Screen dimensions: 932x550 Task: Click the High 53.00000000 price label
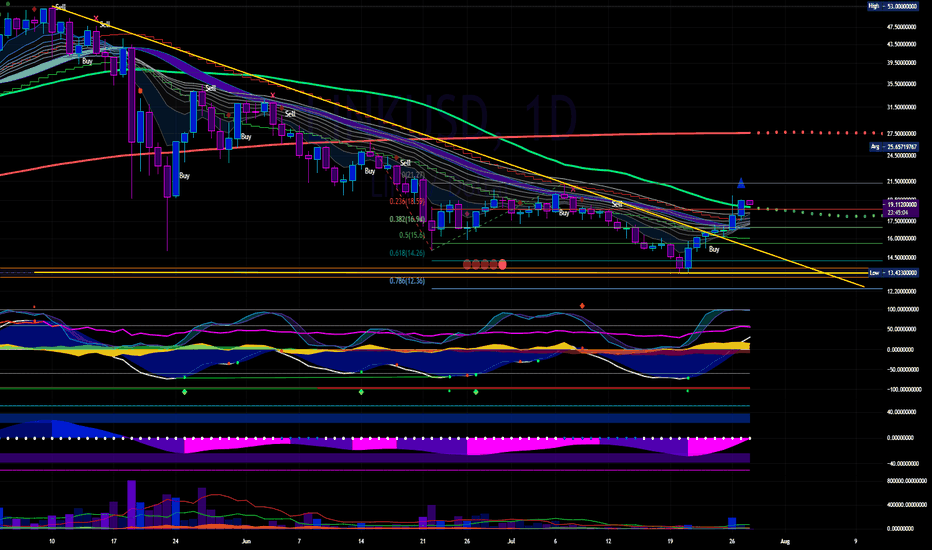click(x=892, y=6)
